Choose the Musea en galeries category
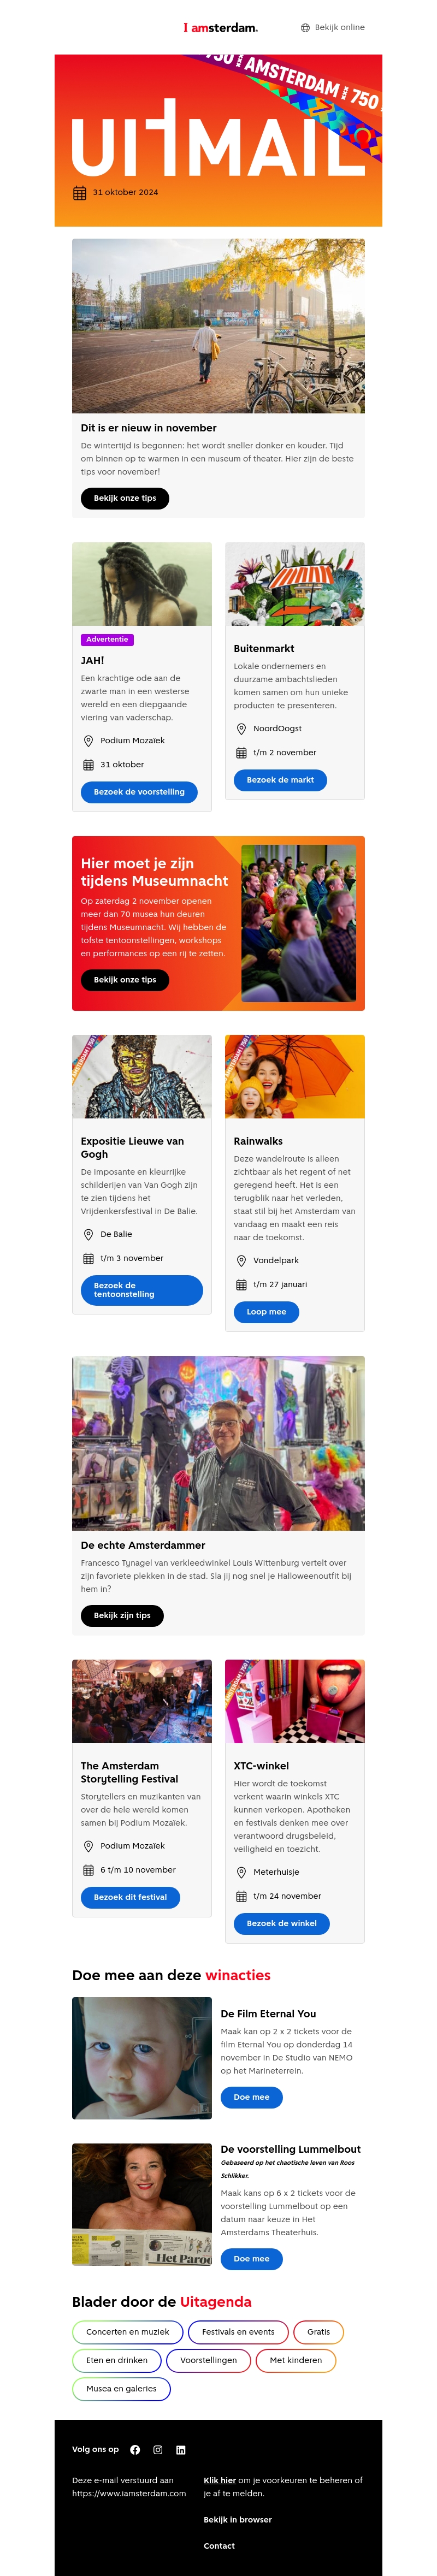The image size is (437, 2576). [x=121, y=2389]
